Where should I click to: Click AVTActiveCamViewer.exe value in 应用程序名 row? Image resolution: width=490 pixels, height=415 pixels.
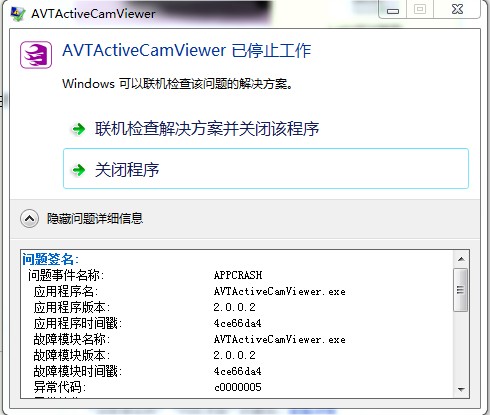pos(279,291)
